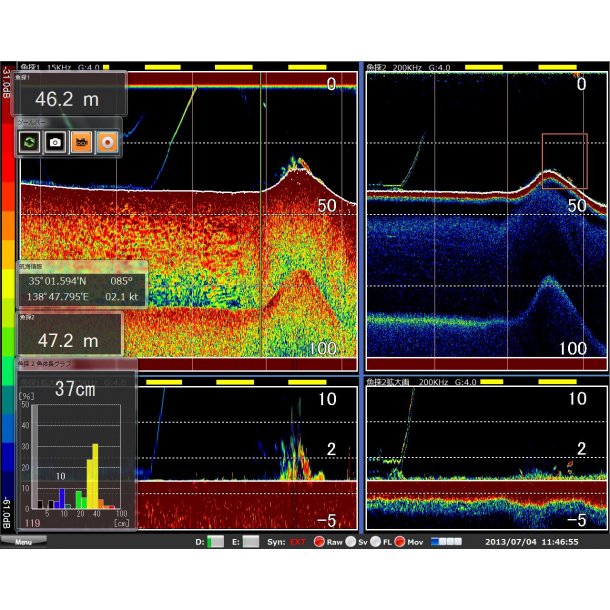Click the longitude 138°47.795'E value
The height and width of the screenshot is (610, 610).
tap(58, 297)
